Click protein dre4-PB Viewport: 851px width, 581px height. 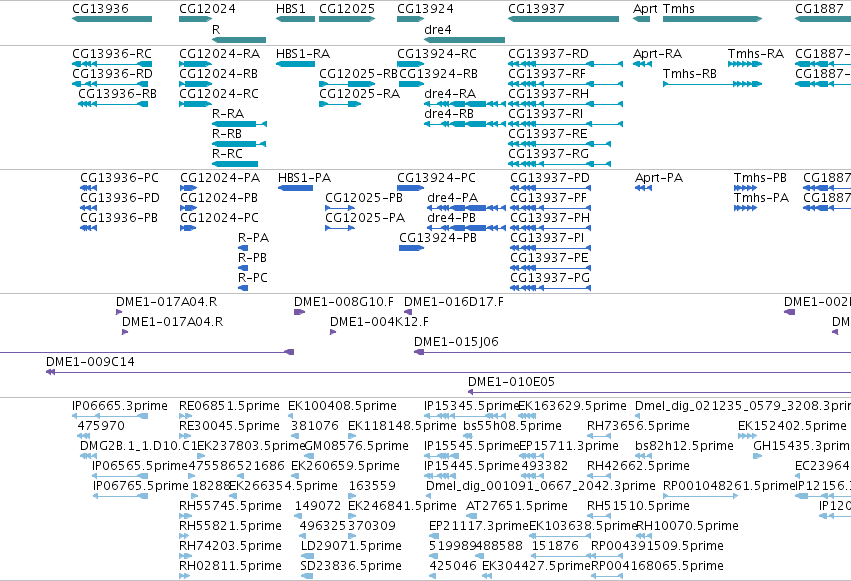[467, 228]
